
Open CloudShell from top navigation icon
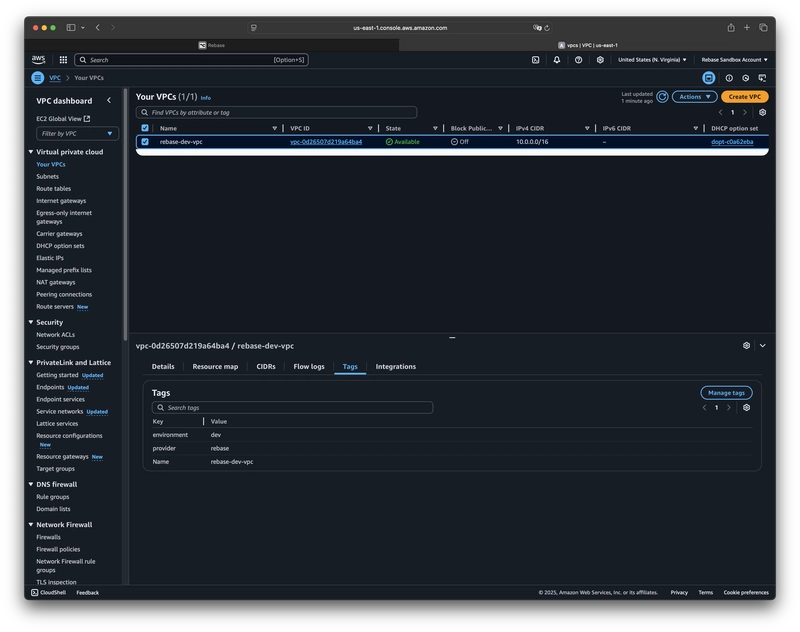click(x=535, y=60)
